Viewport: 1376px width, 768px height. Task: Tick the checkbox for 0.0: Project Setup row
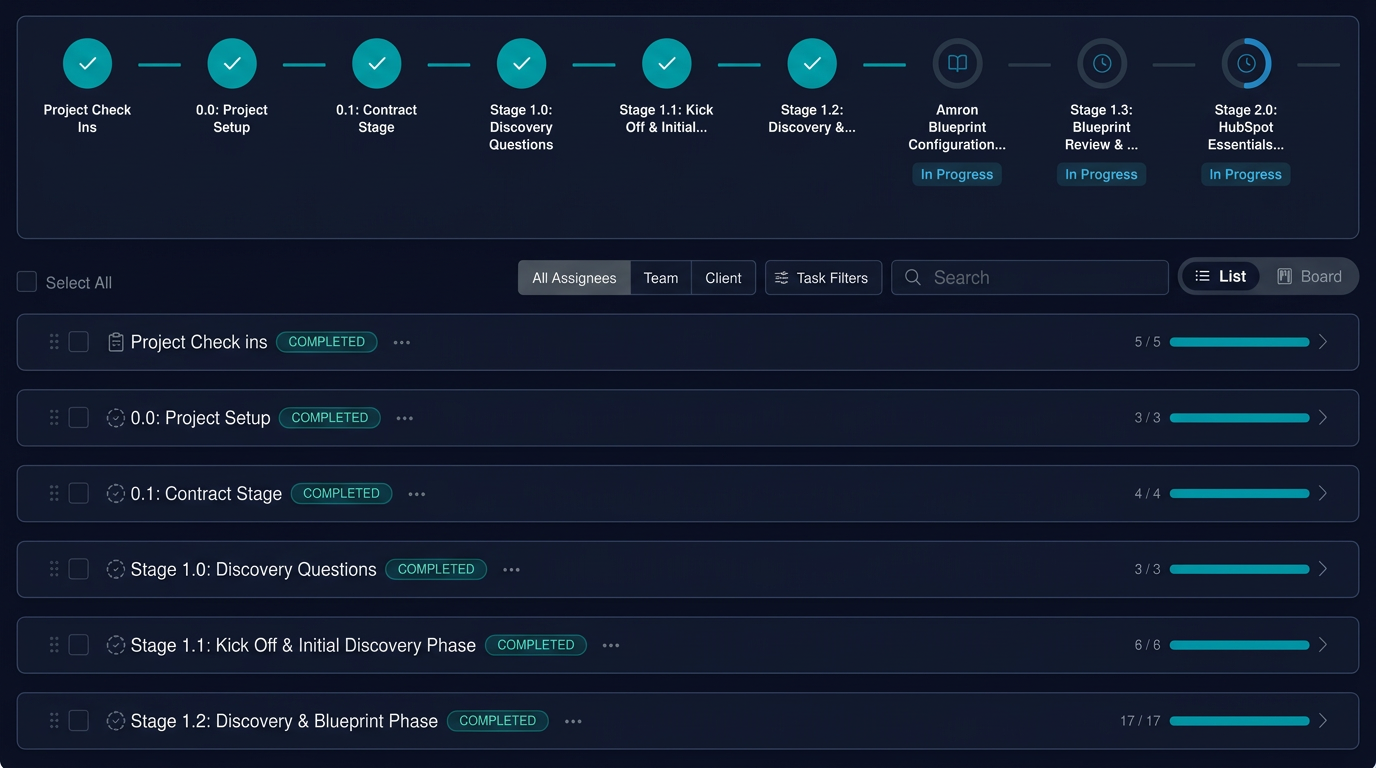[79, 418]
